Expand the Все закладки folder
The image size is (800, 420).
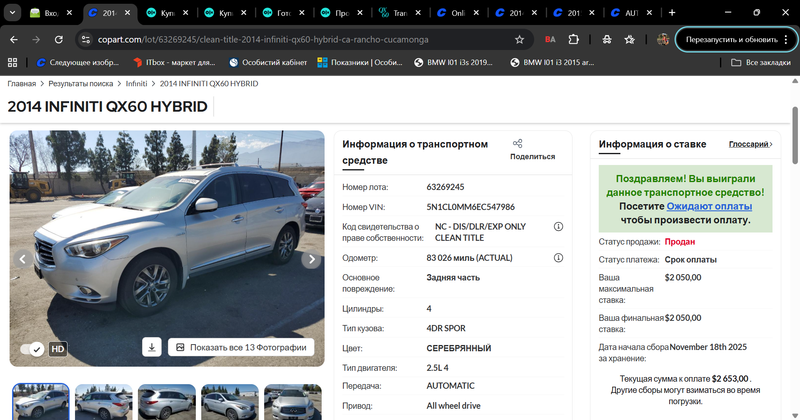761,62
